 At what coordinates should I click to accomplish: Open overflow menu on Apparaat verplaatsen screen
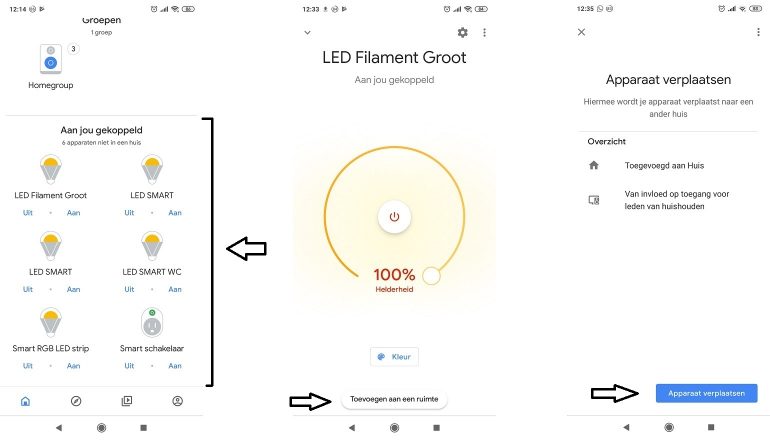coord(757,32)
